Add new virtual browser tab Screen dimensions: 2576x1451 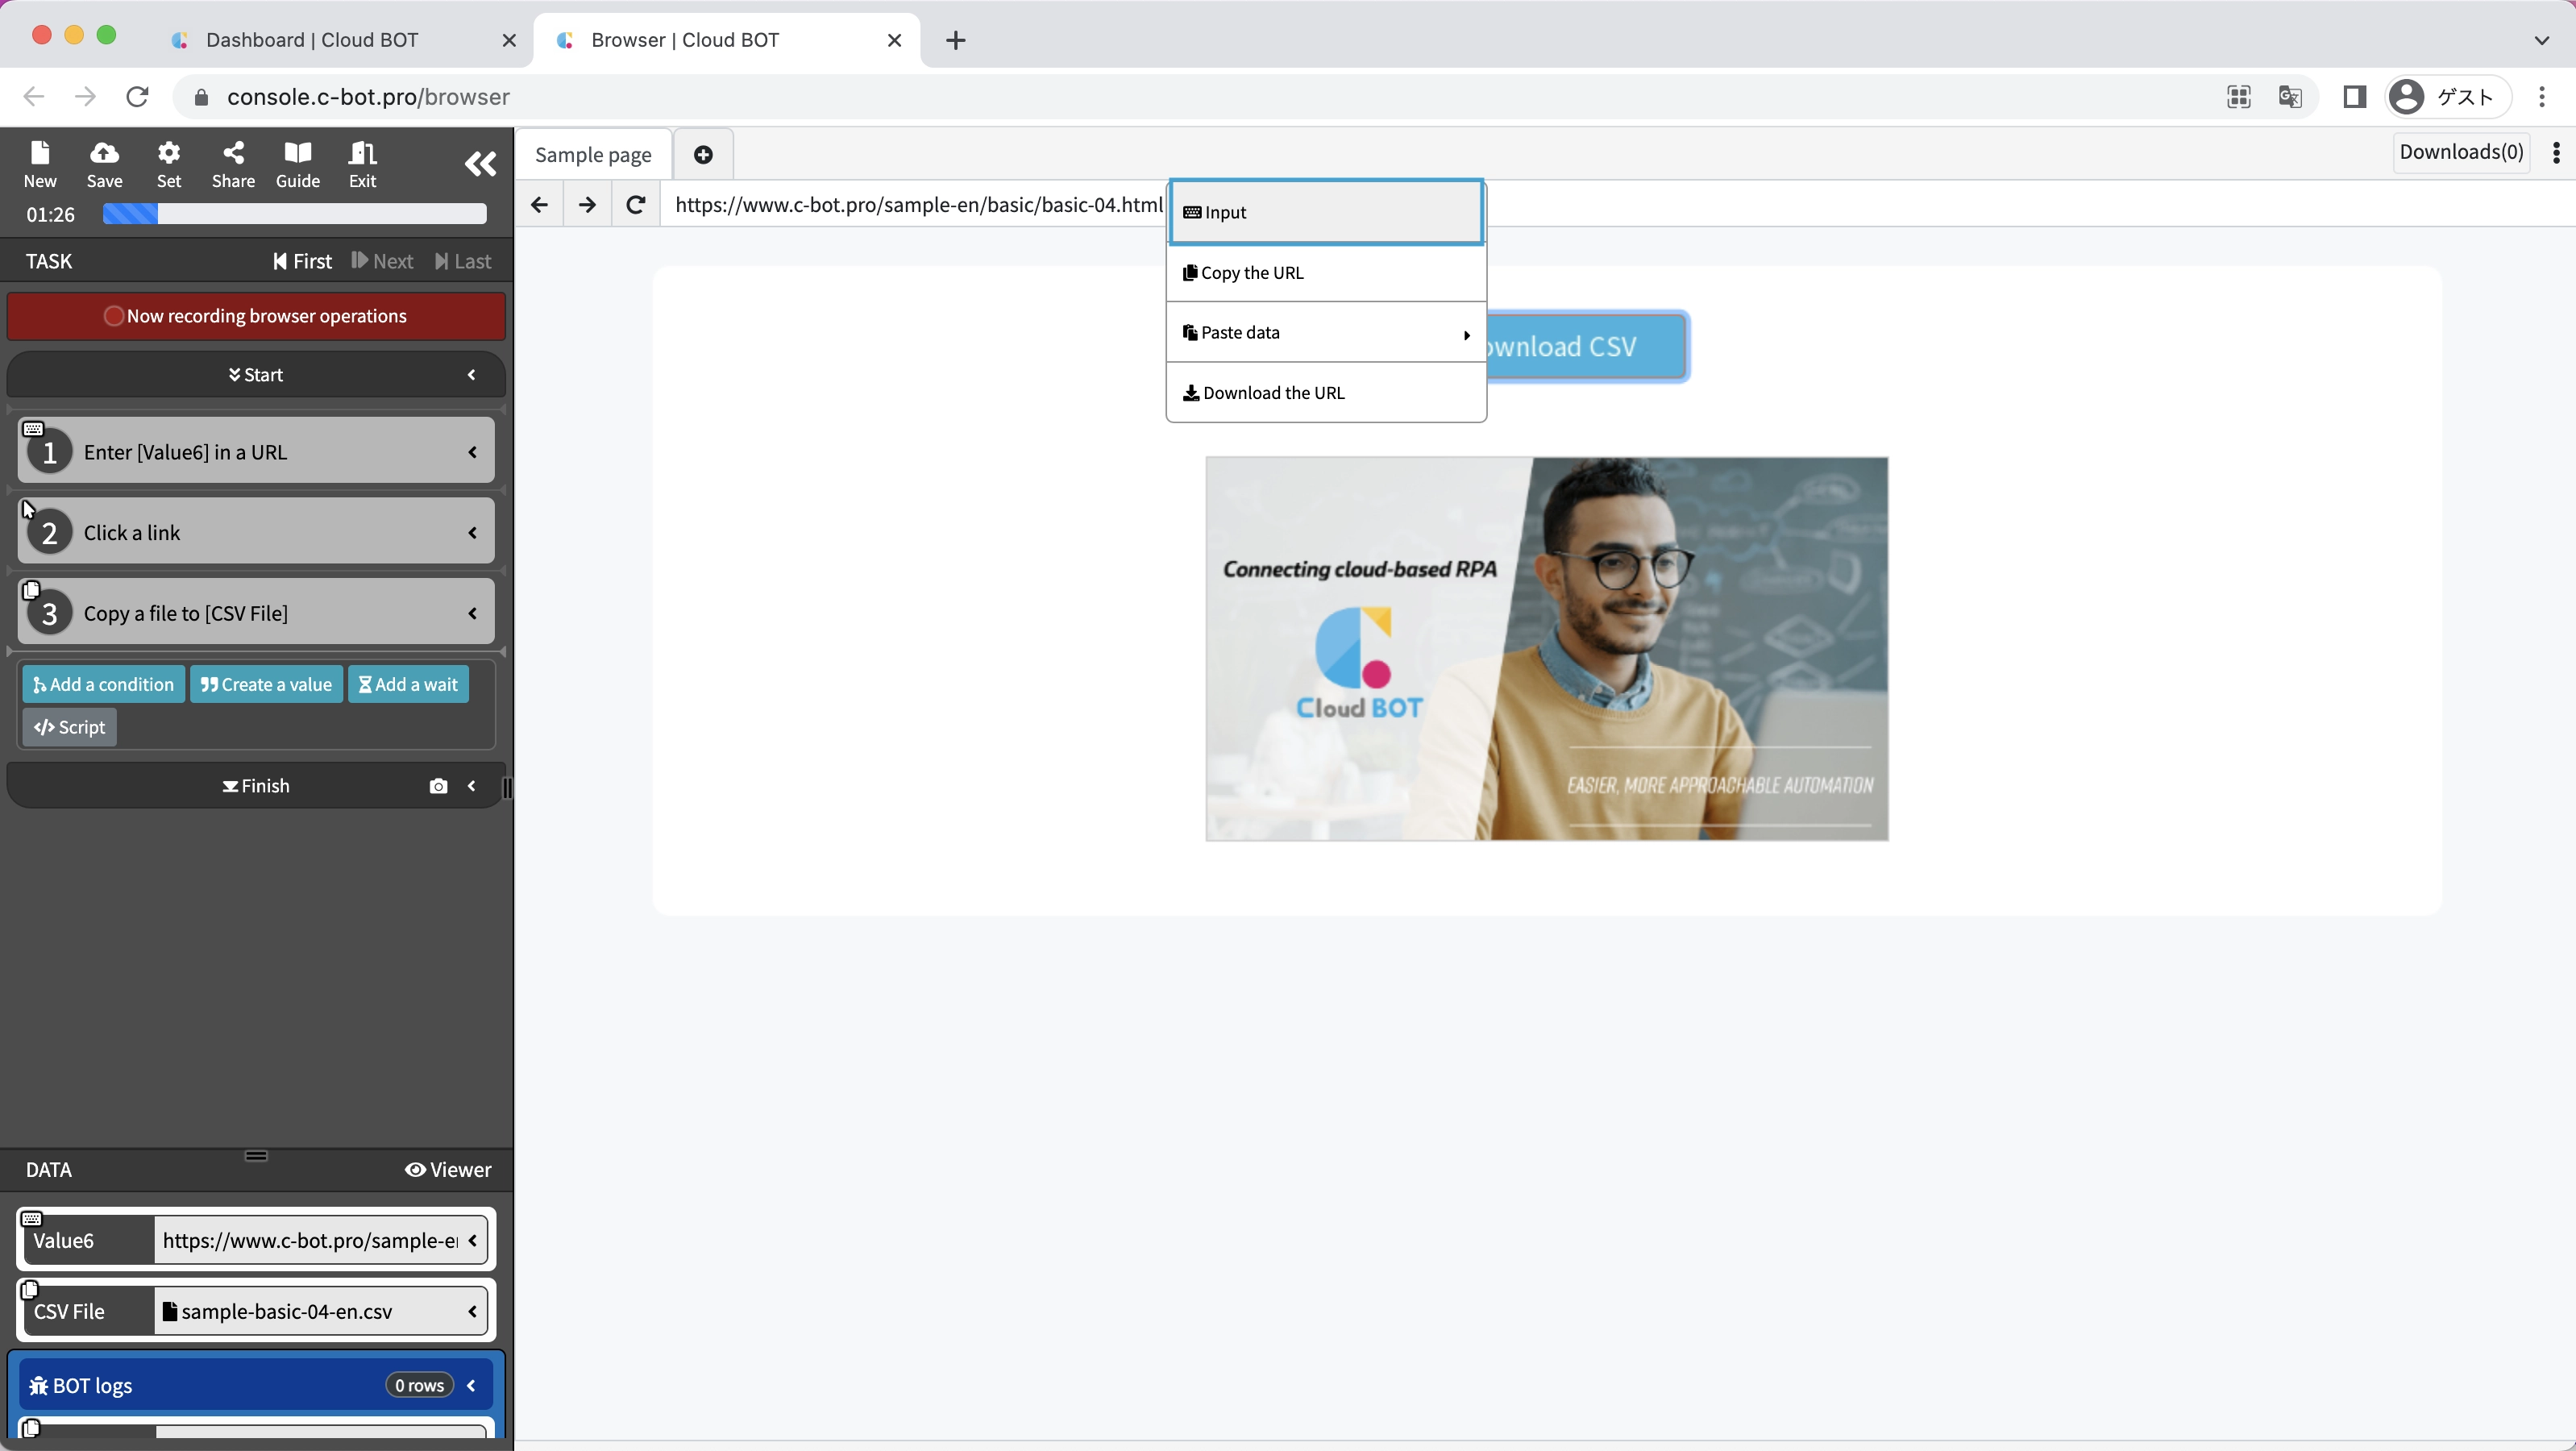coord(703,154)
